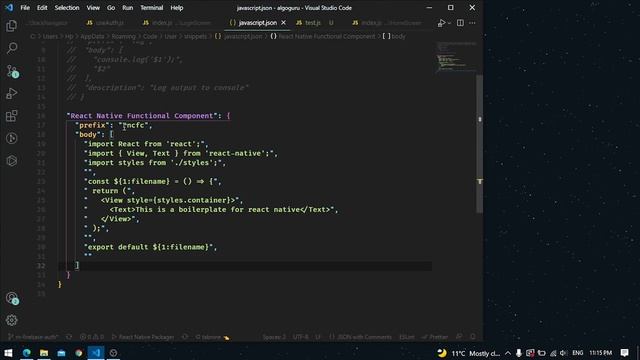
Task: Click the UTF-8 encoding status item
Action: tap(300, 337)
